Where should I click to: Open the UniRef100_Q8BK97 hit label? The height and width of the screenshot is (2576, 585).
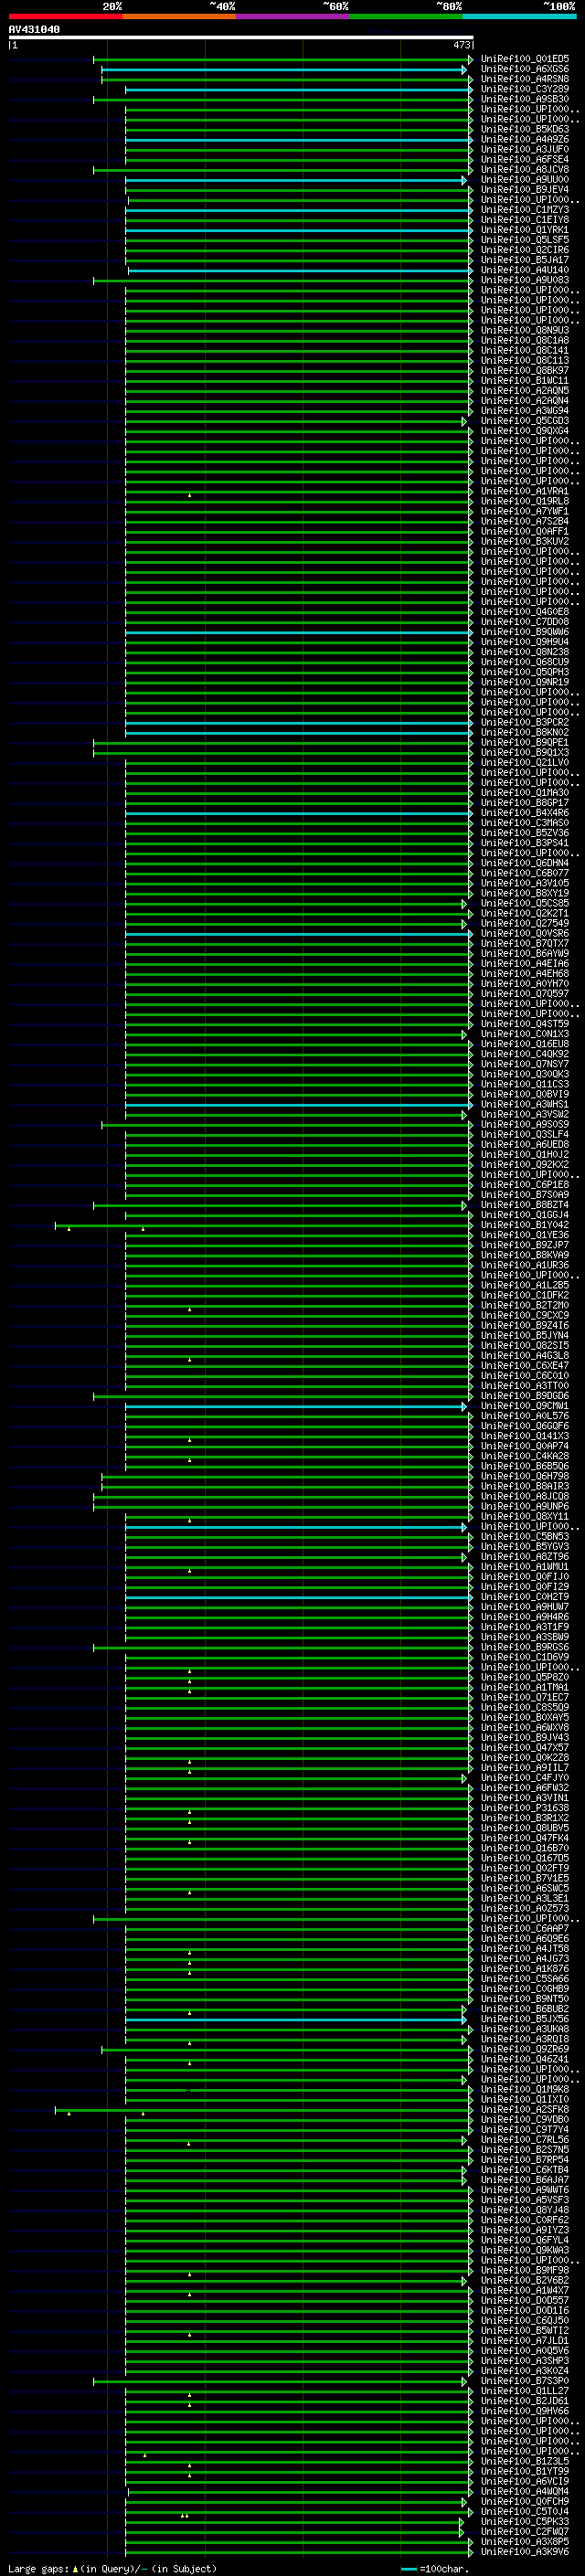(x=525, y=371)
